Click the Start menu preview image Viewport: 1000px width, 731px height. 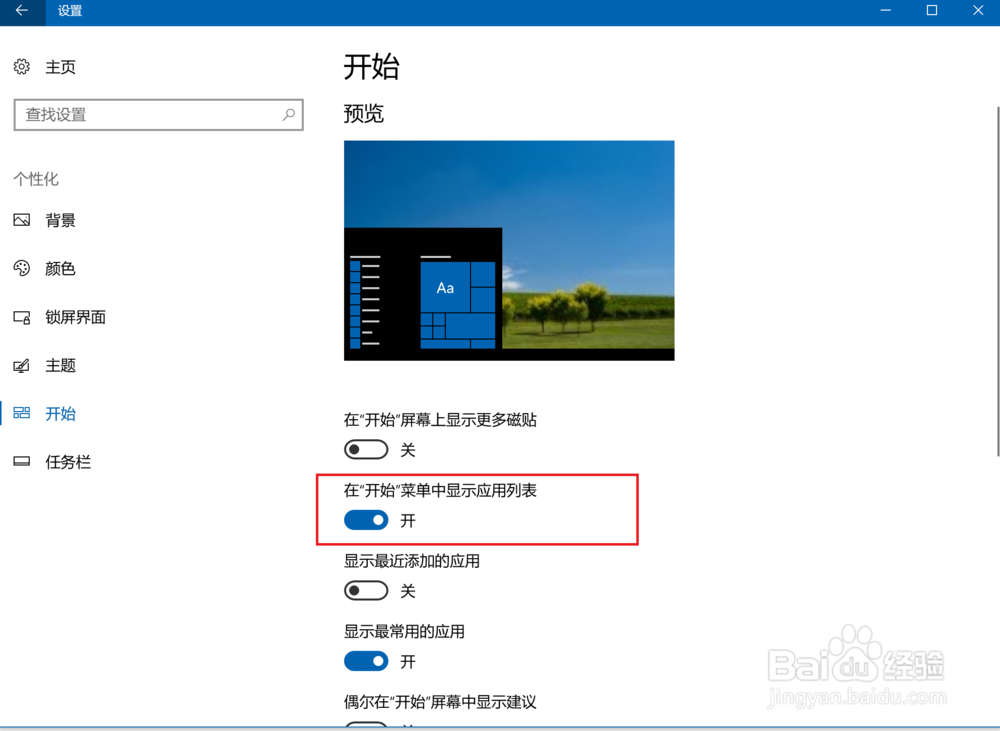pos(508,249)
